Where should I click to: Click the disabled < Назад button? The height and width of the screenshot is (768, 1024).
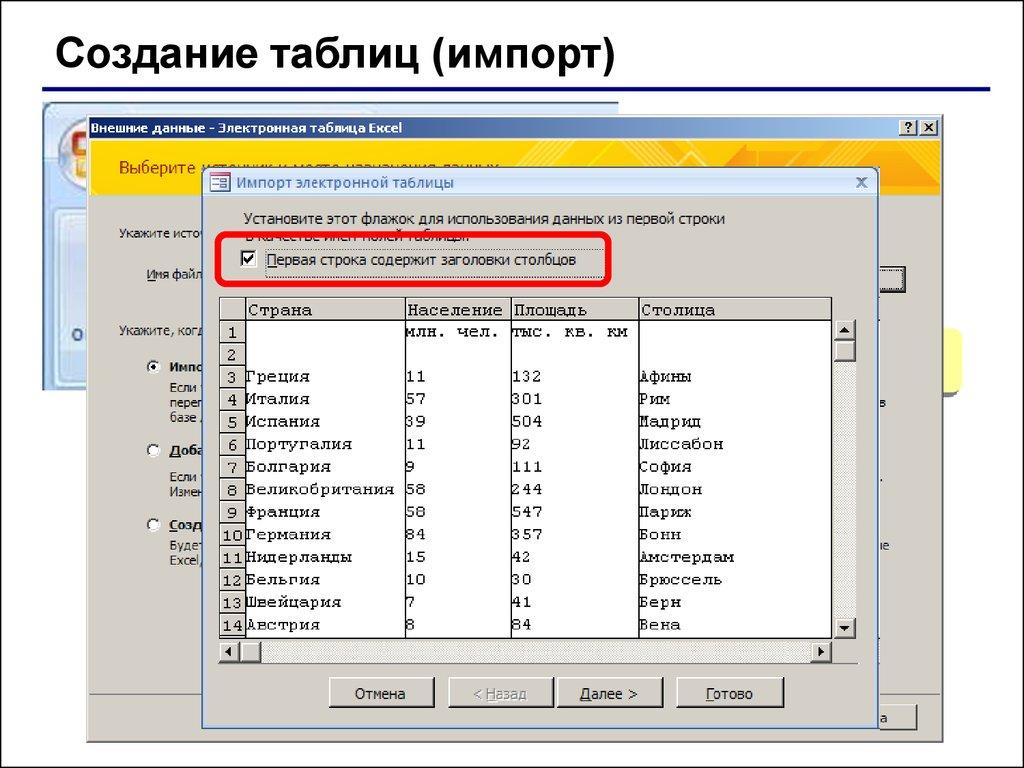tap(500, 693)
